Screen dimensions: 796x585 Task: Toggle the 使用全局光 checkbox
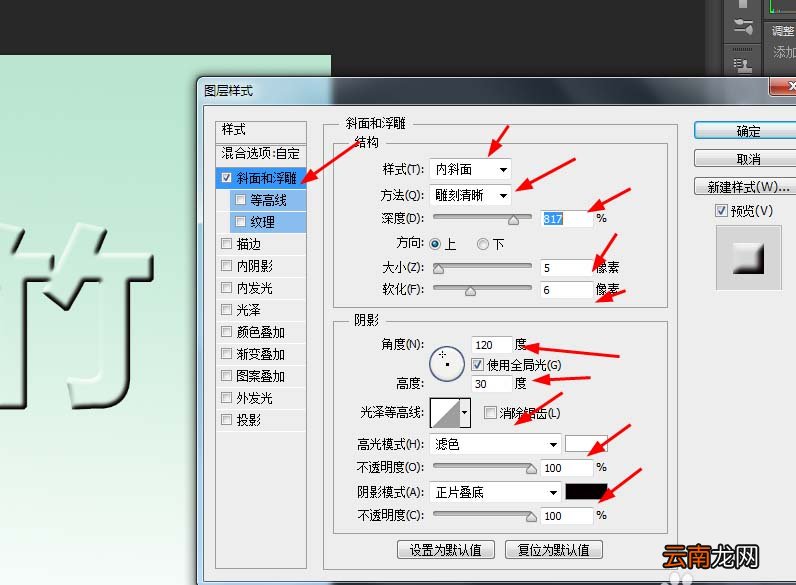click(477, 364)
